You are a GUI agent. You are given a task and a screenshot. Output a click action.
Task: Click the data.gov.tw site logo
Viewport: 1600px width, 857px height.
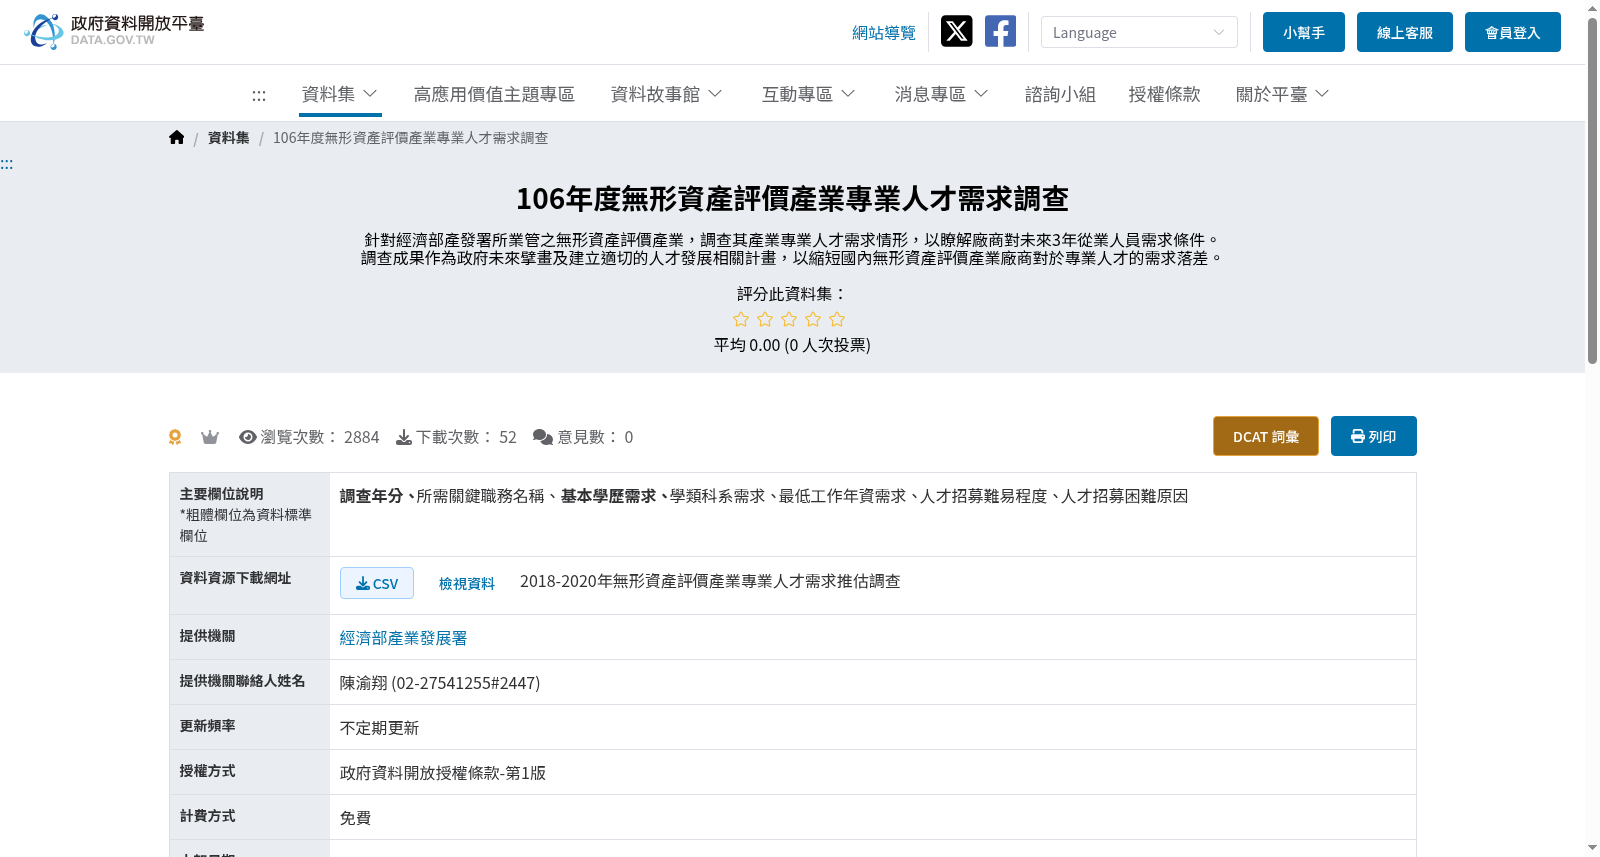click(x=114, y=32)
